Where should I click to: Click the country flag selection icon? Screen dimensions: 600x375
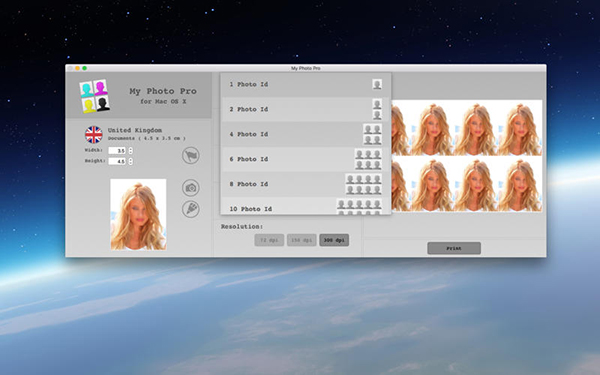(x=191, y=155)
